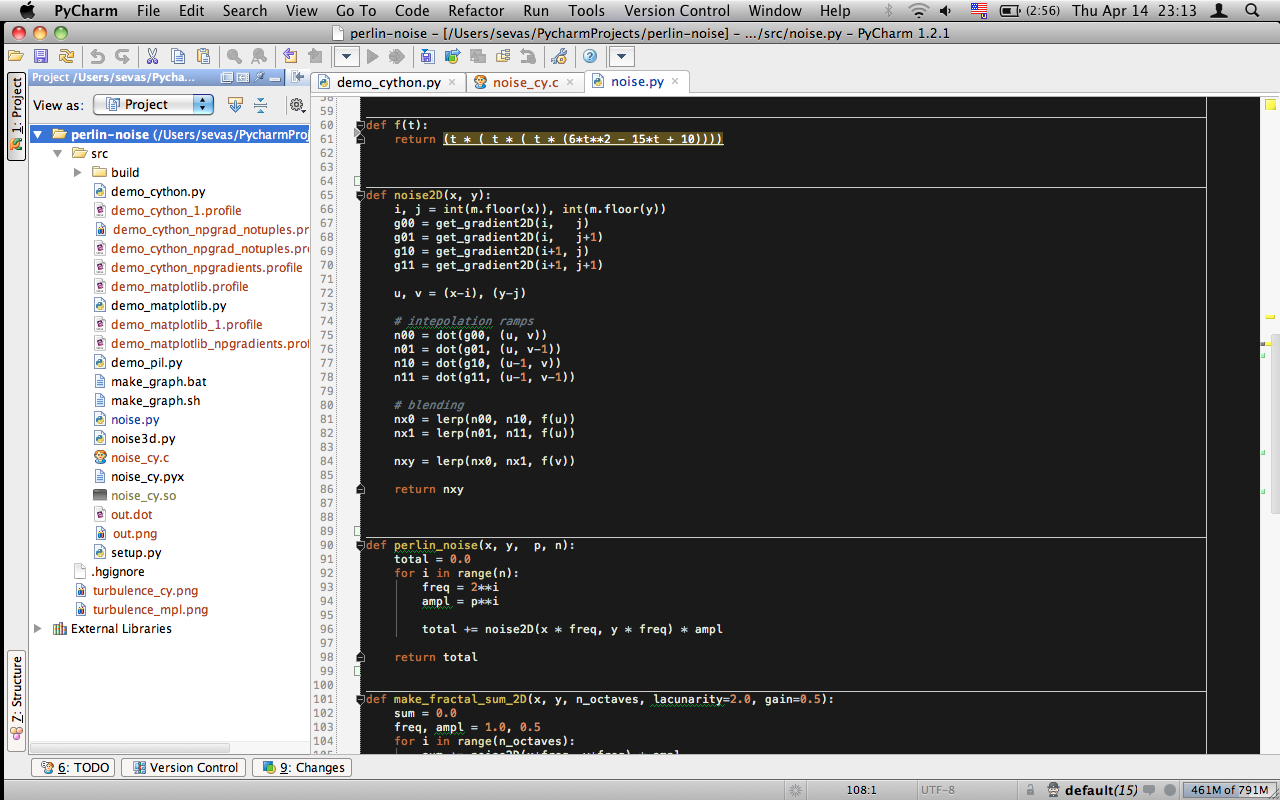The image size is (1280, 800).
Task: Show VCS history toolbar icon
Action: coord(503,57)
